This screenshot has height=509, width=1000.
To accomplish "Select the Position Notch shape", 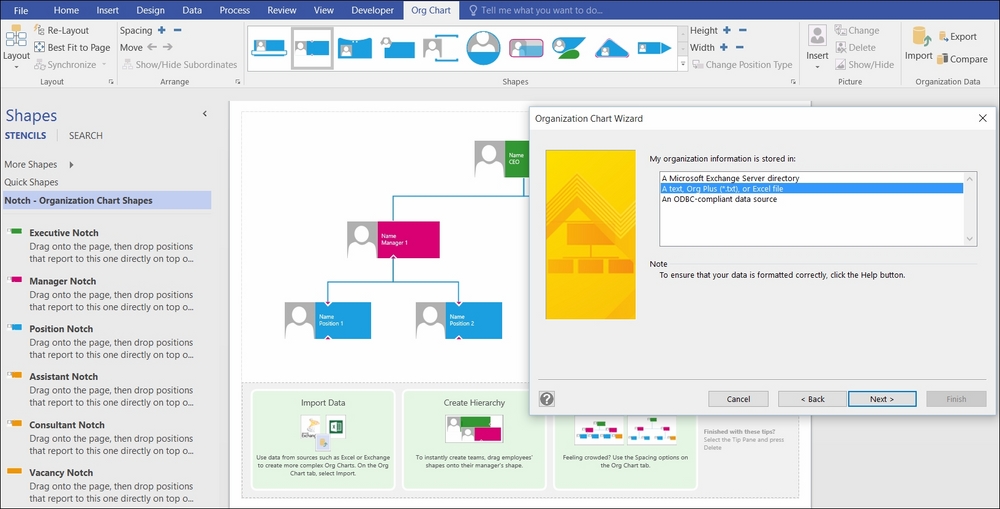I will 101,341.
